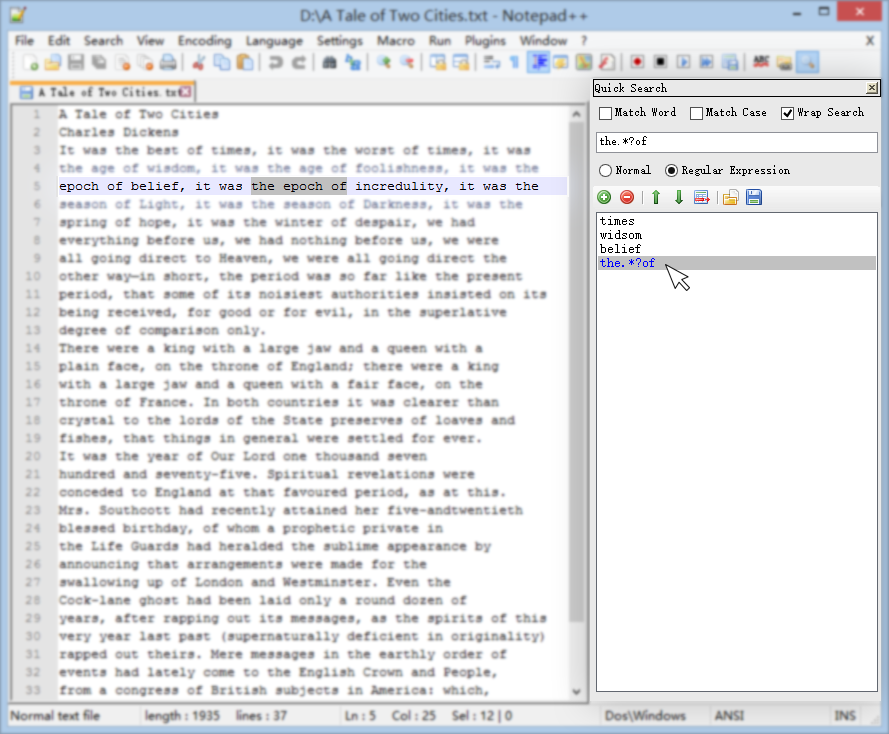
Task: Save all open files
Action: pyautogui.click(x=97, y=62)
